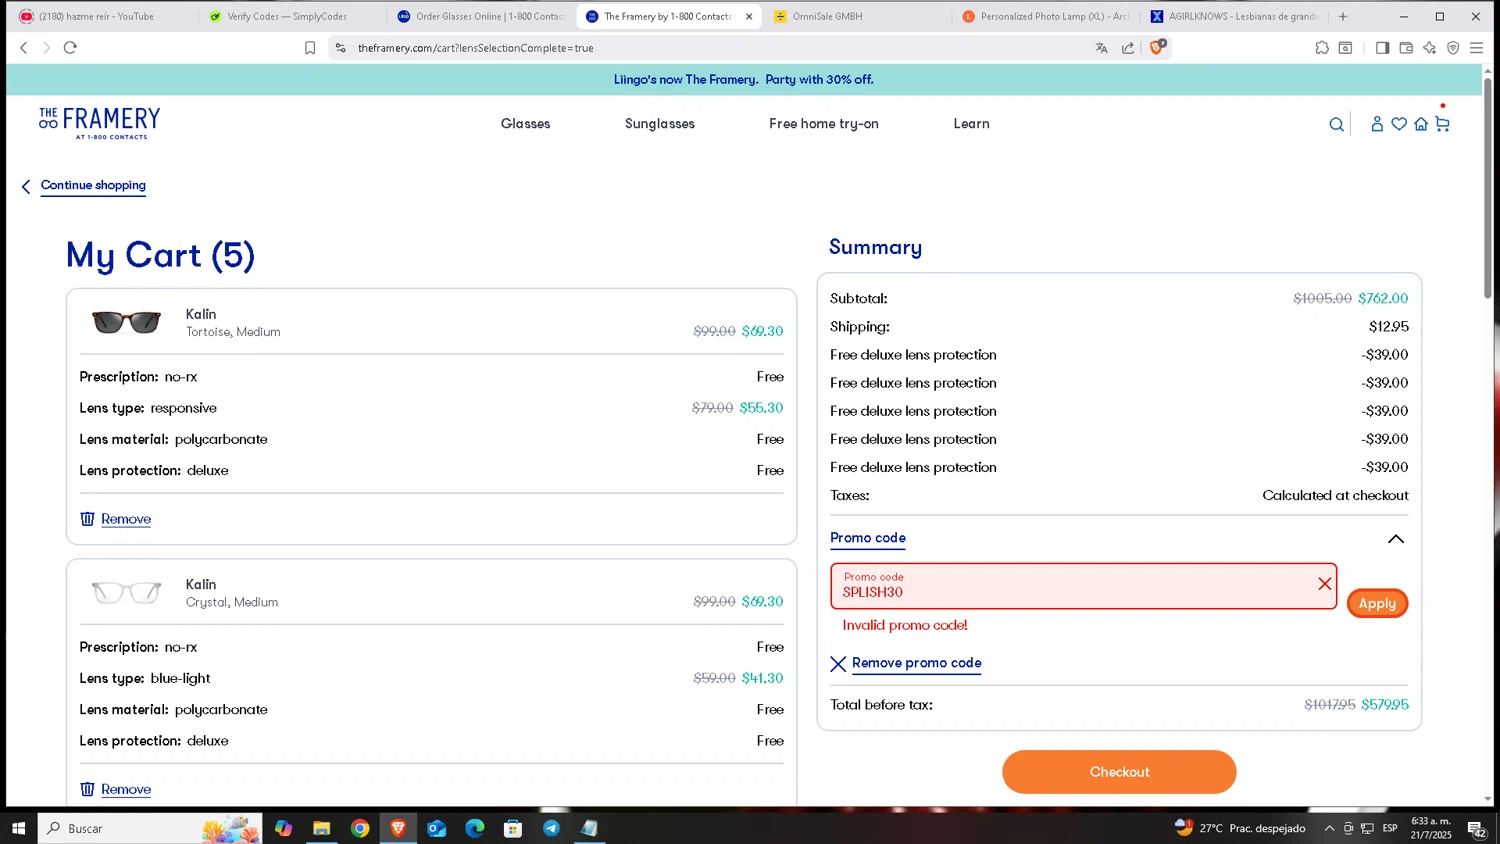Open the shopping cart icon

coord(1442,123)
